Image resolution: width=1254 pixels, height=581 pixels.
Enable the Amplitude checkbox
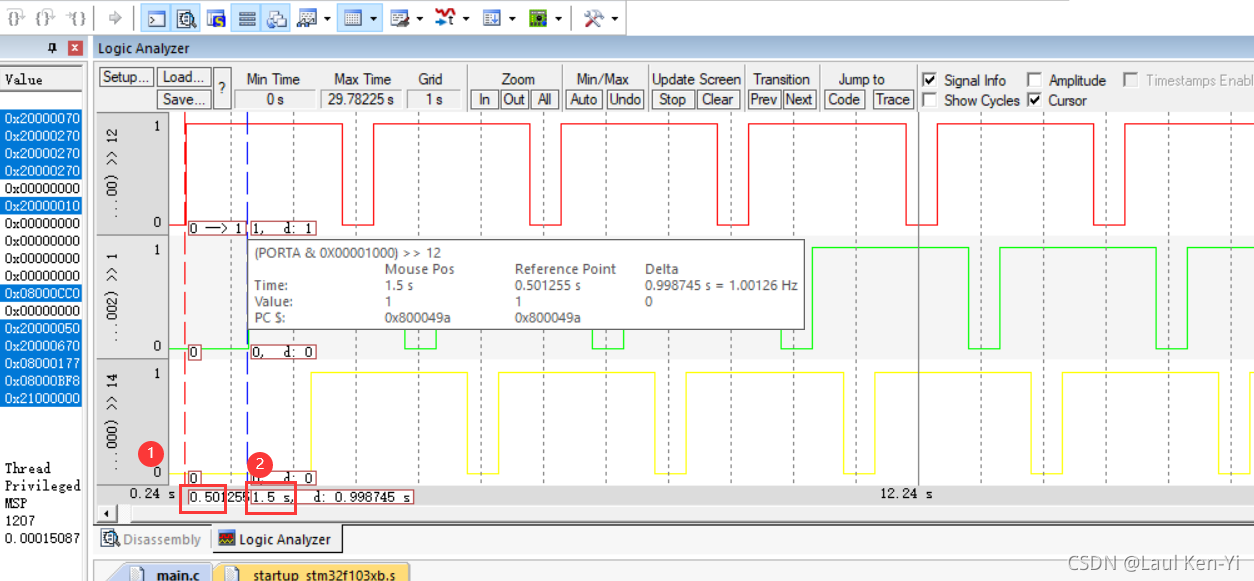point(1034,80)
